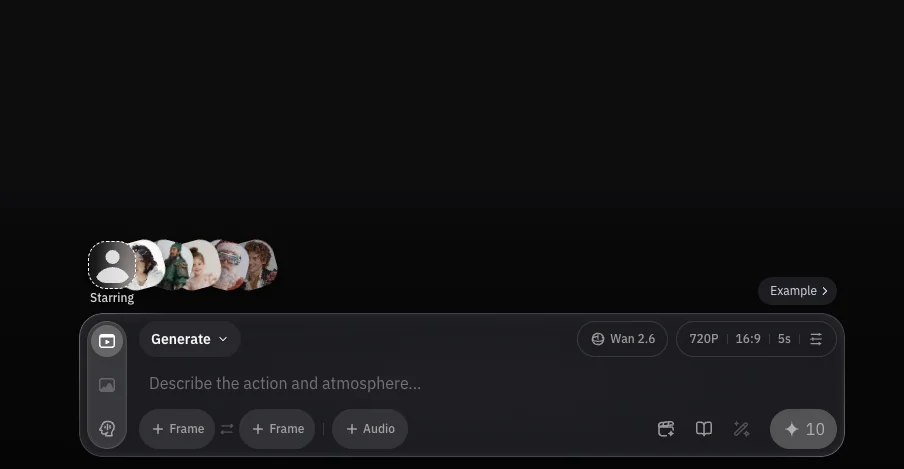This screenshot has width=904, height=469.
Task: Add the second Frame image
Action: point(277,429)
